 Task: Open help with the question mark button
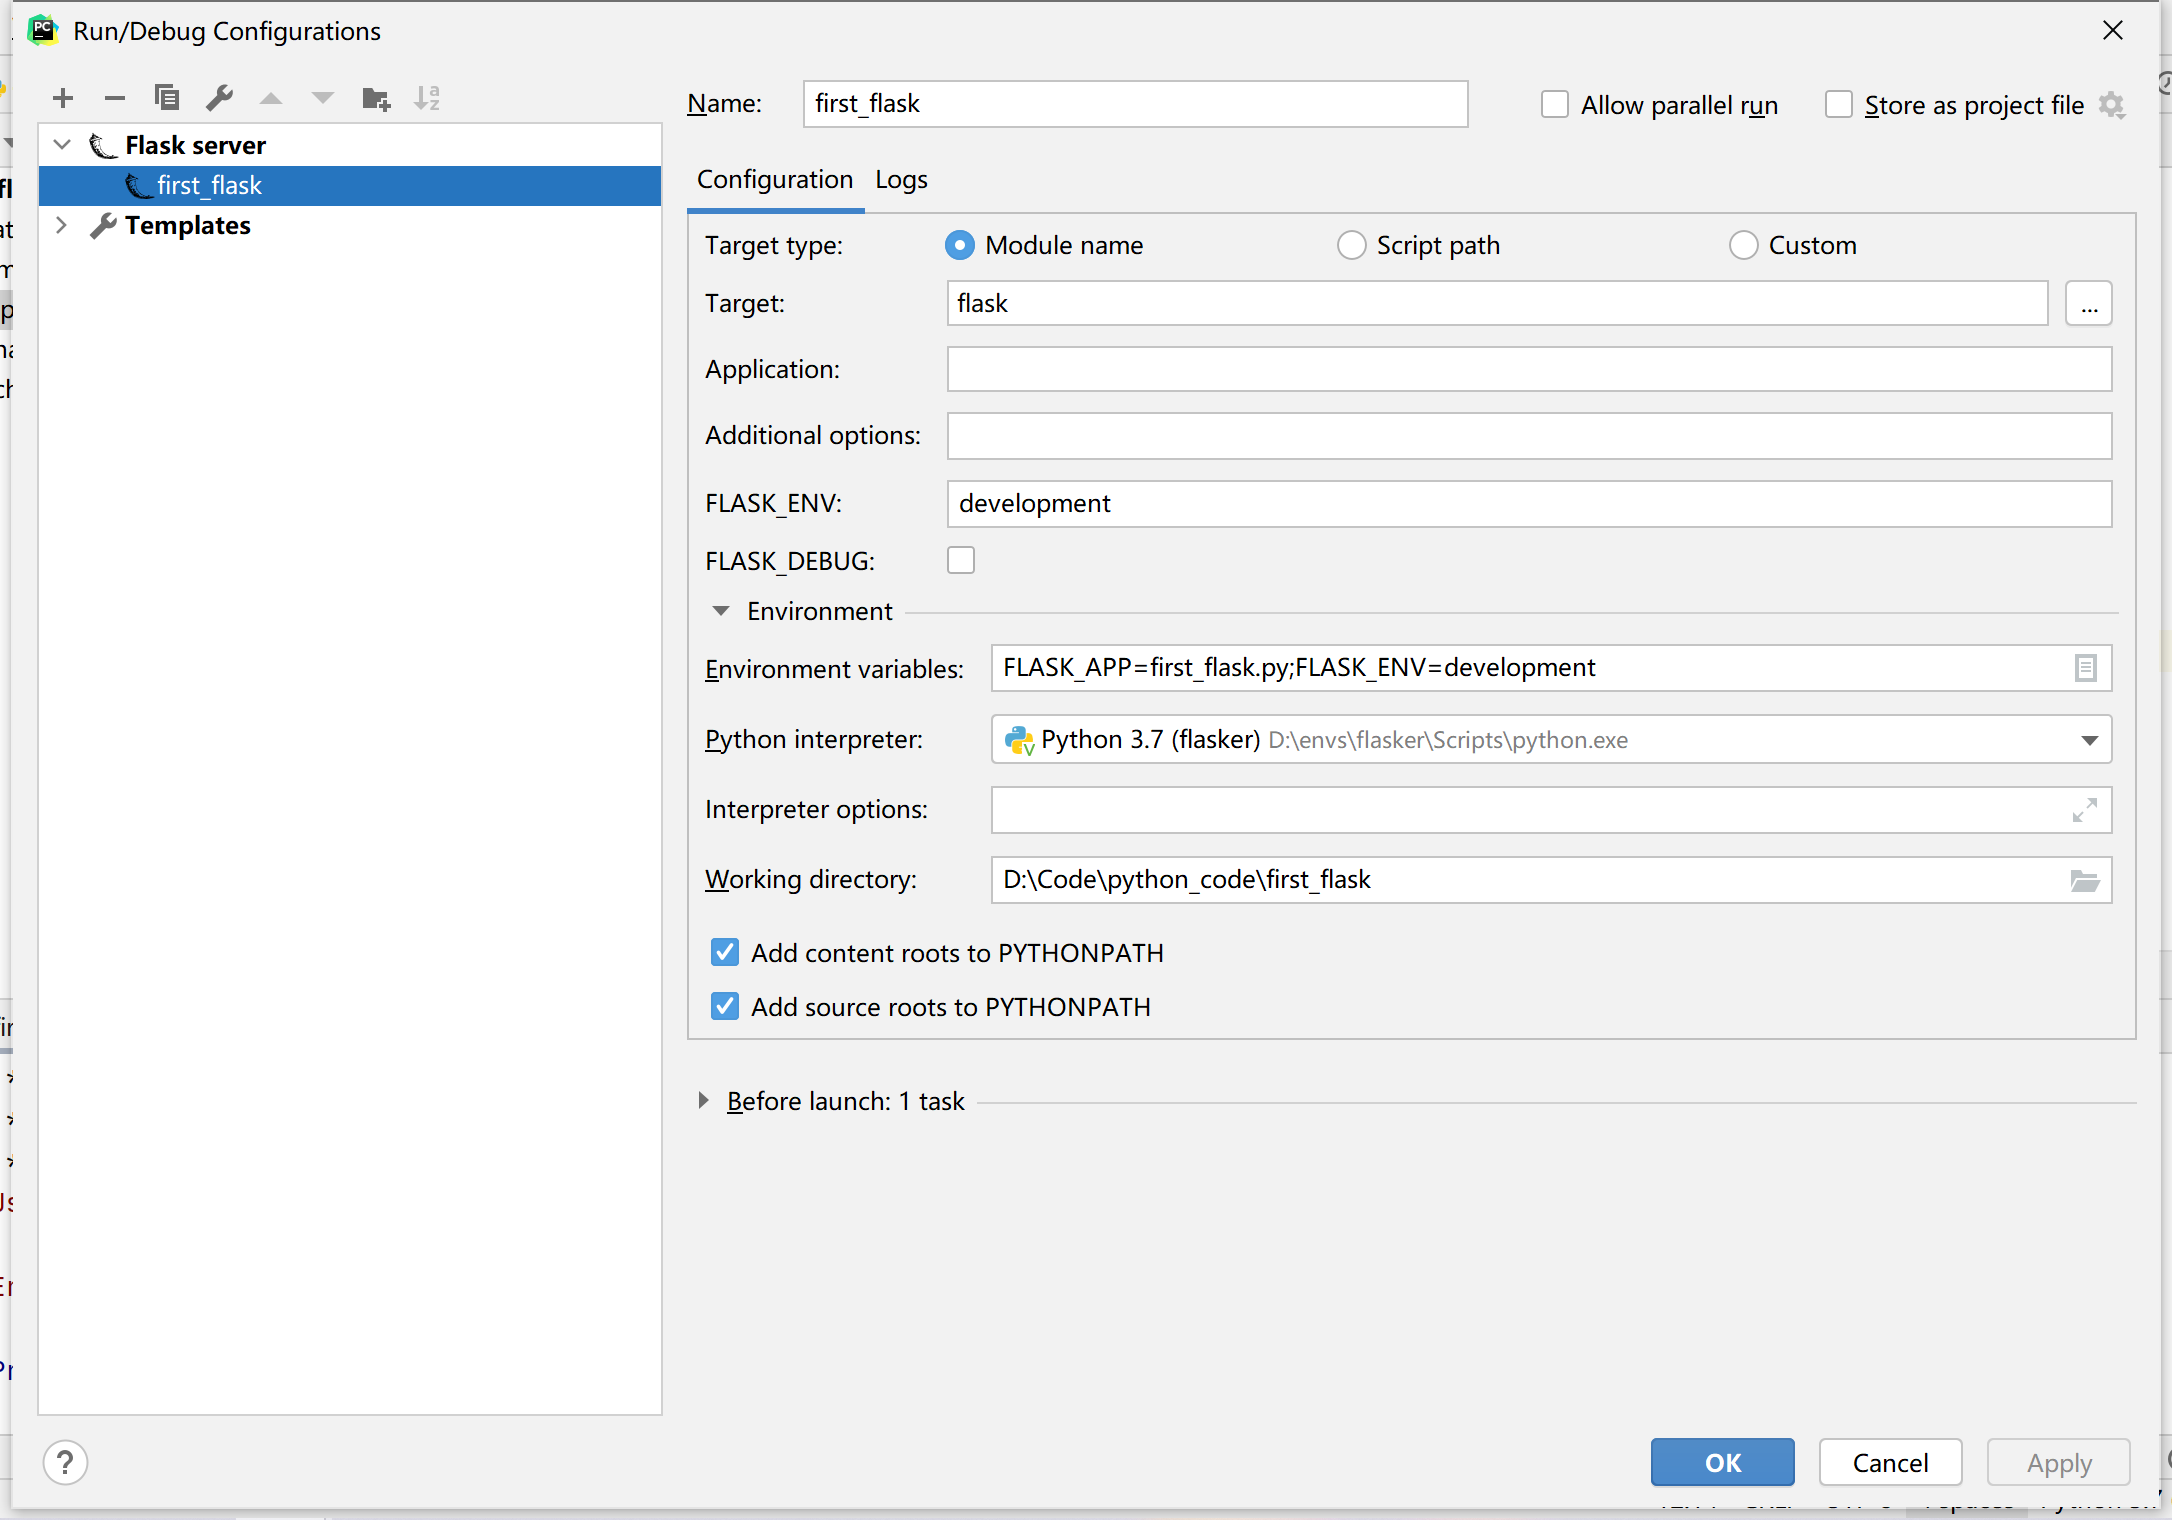(x=66, y=1463)
